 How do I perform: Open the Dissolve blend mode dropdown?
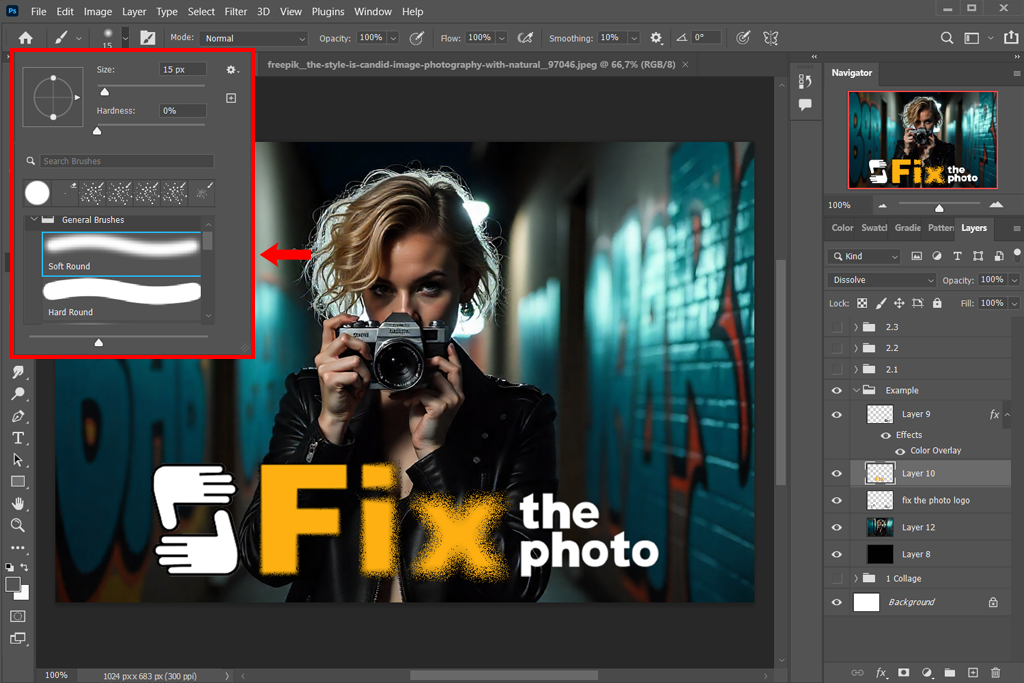point(882,280)
